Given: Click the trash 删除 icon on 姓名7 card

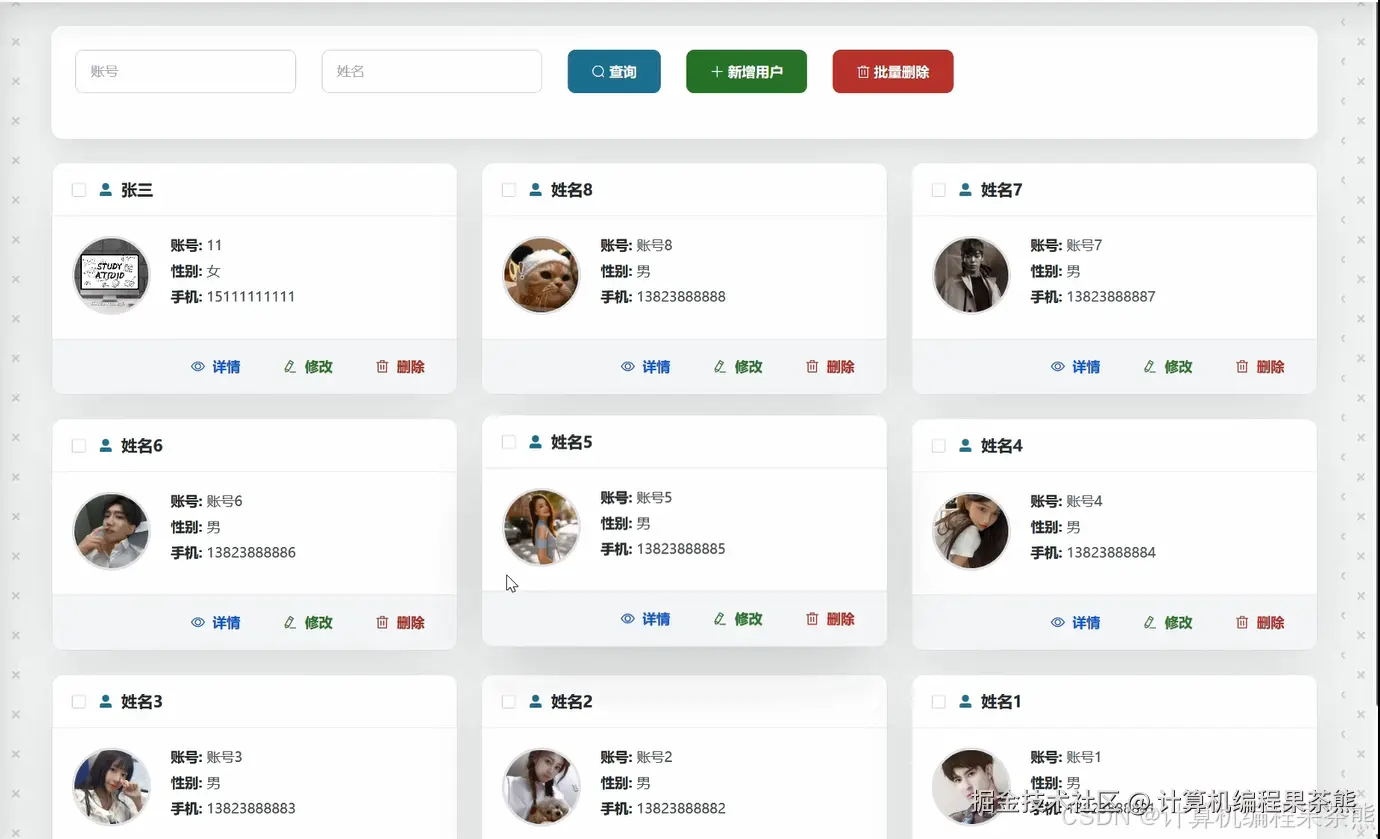Looking at the screenshot, I should tap(1240, 367).
